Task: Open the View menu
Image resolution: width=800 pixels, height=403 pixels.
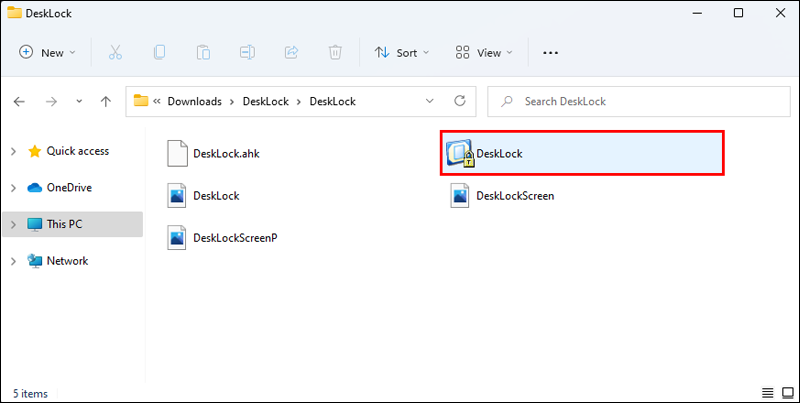Action: tap(483, 52)
